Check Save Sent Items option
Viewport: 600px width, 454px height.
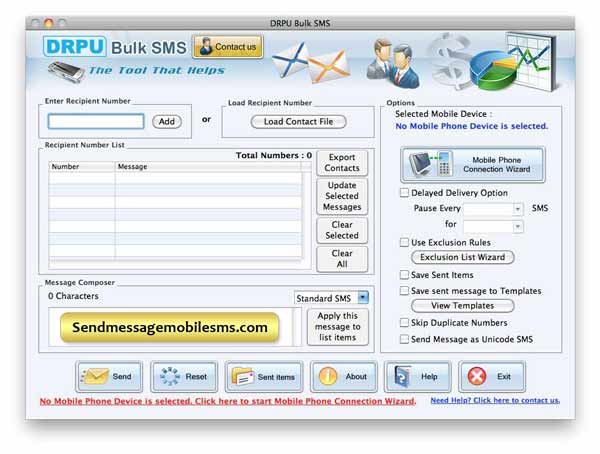pos(404,274)
